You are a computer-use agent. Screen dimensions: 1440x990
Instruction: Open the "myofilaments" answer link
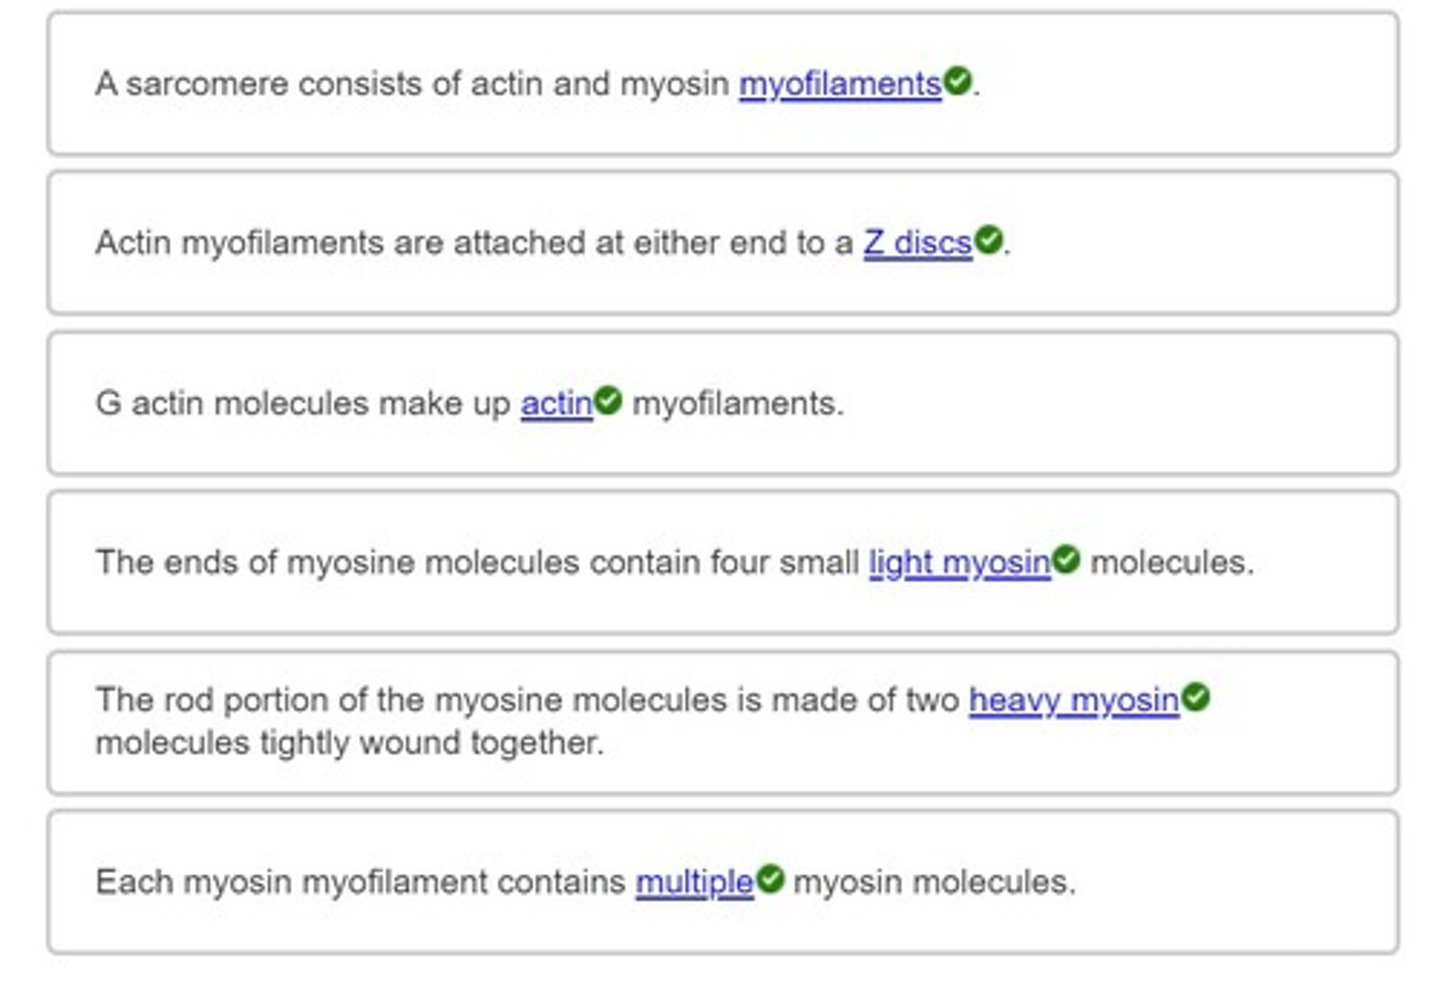839,84
